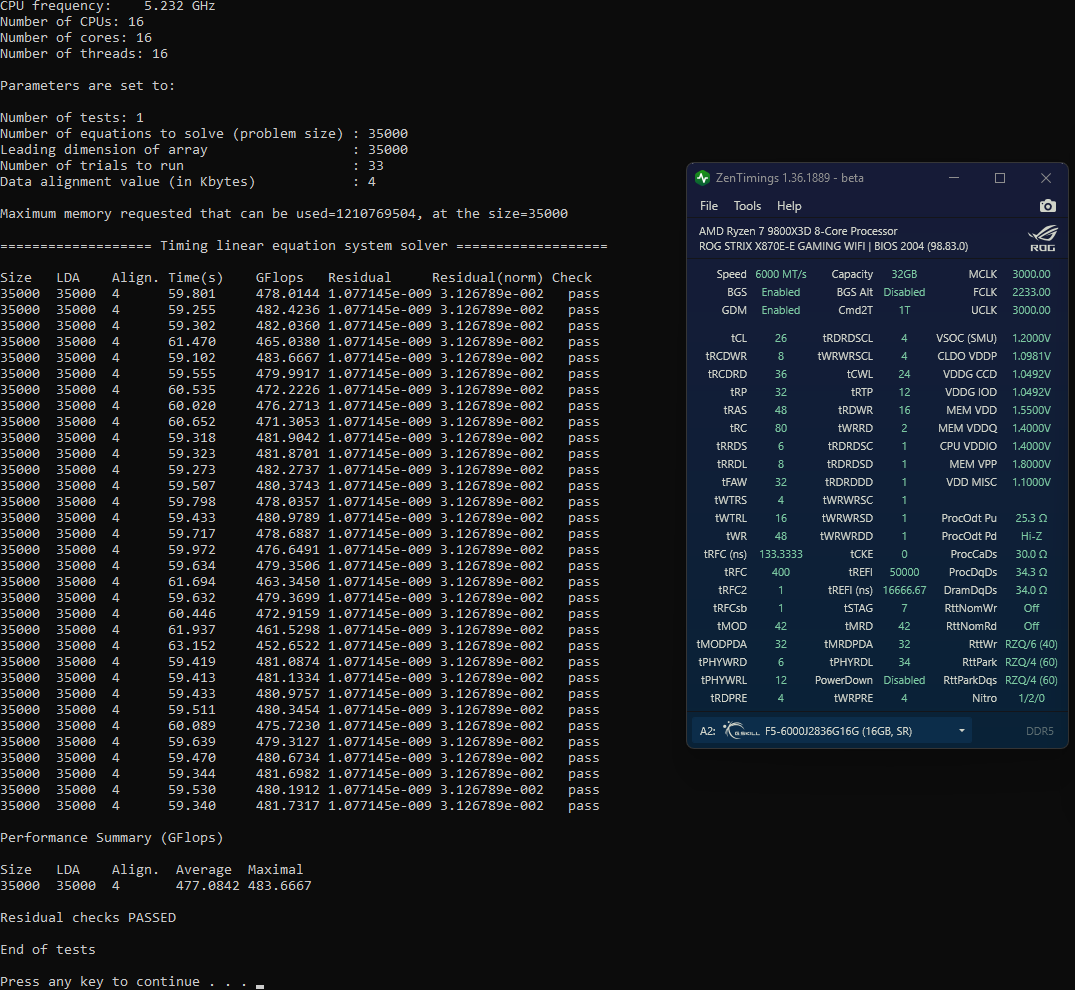Click the Press any key to continue prompt
Screen dimensions: 1075x990
pos(124,981)
